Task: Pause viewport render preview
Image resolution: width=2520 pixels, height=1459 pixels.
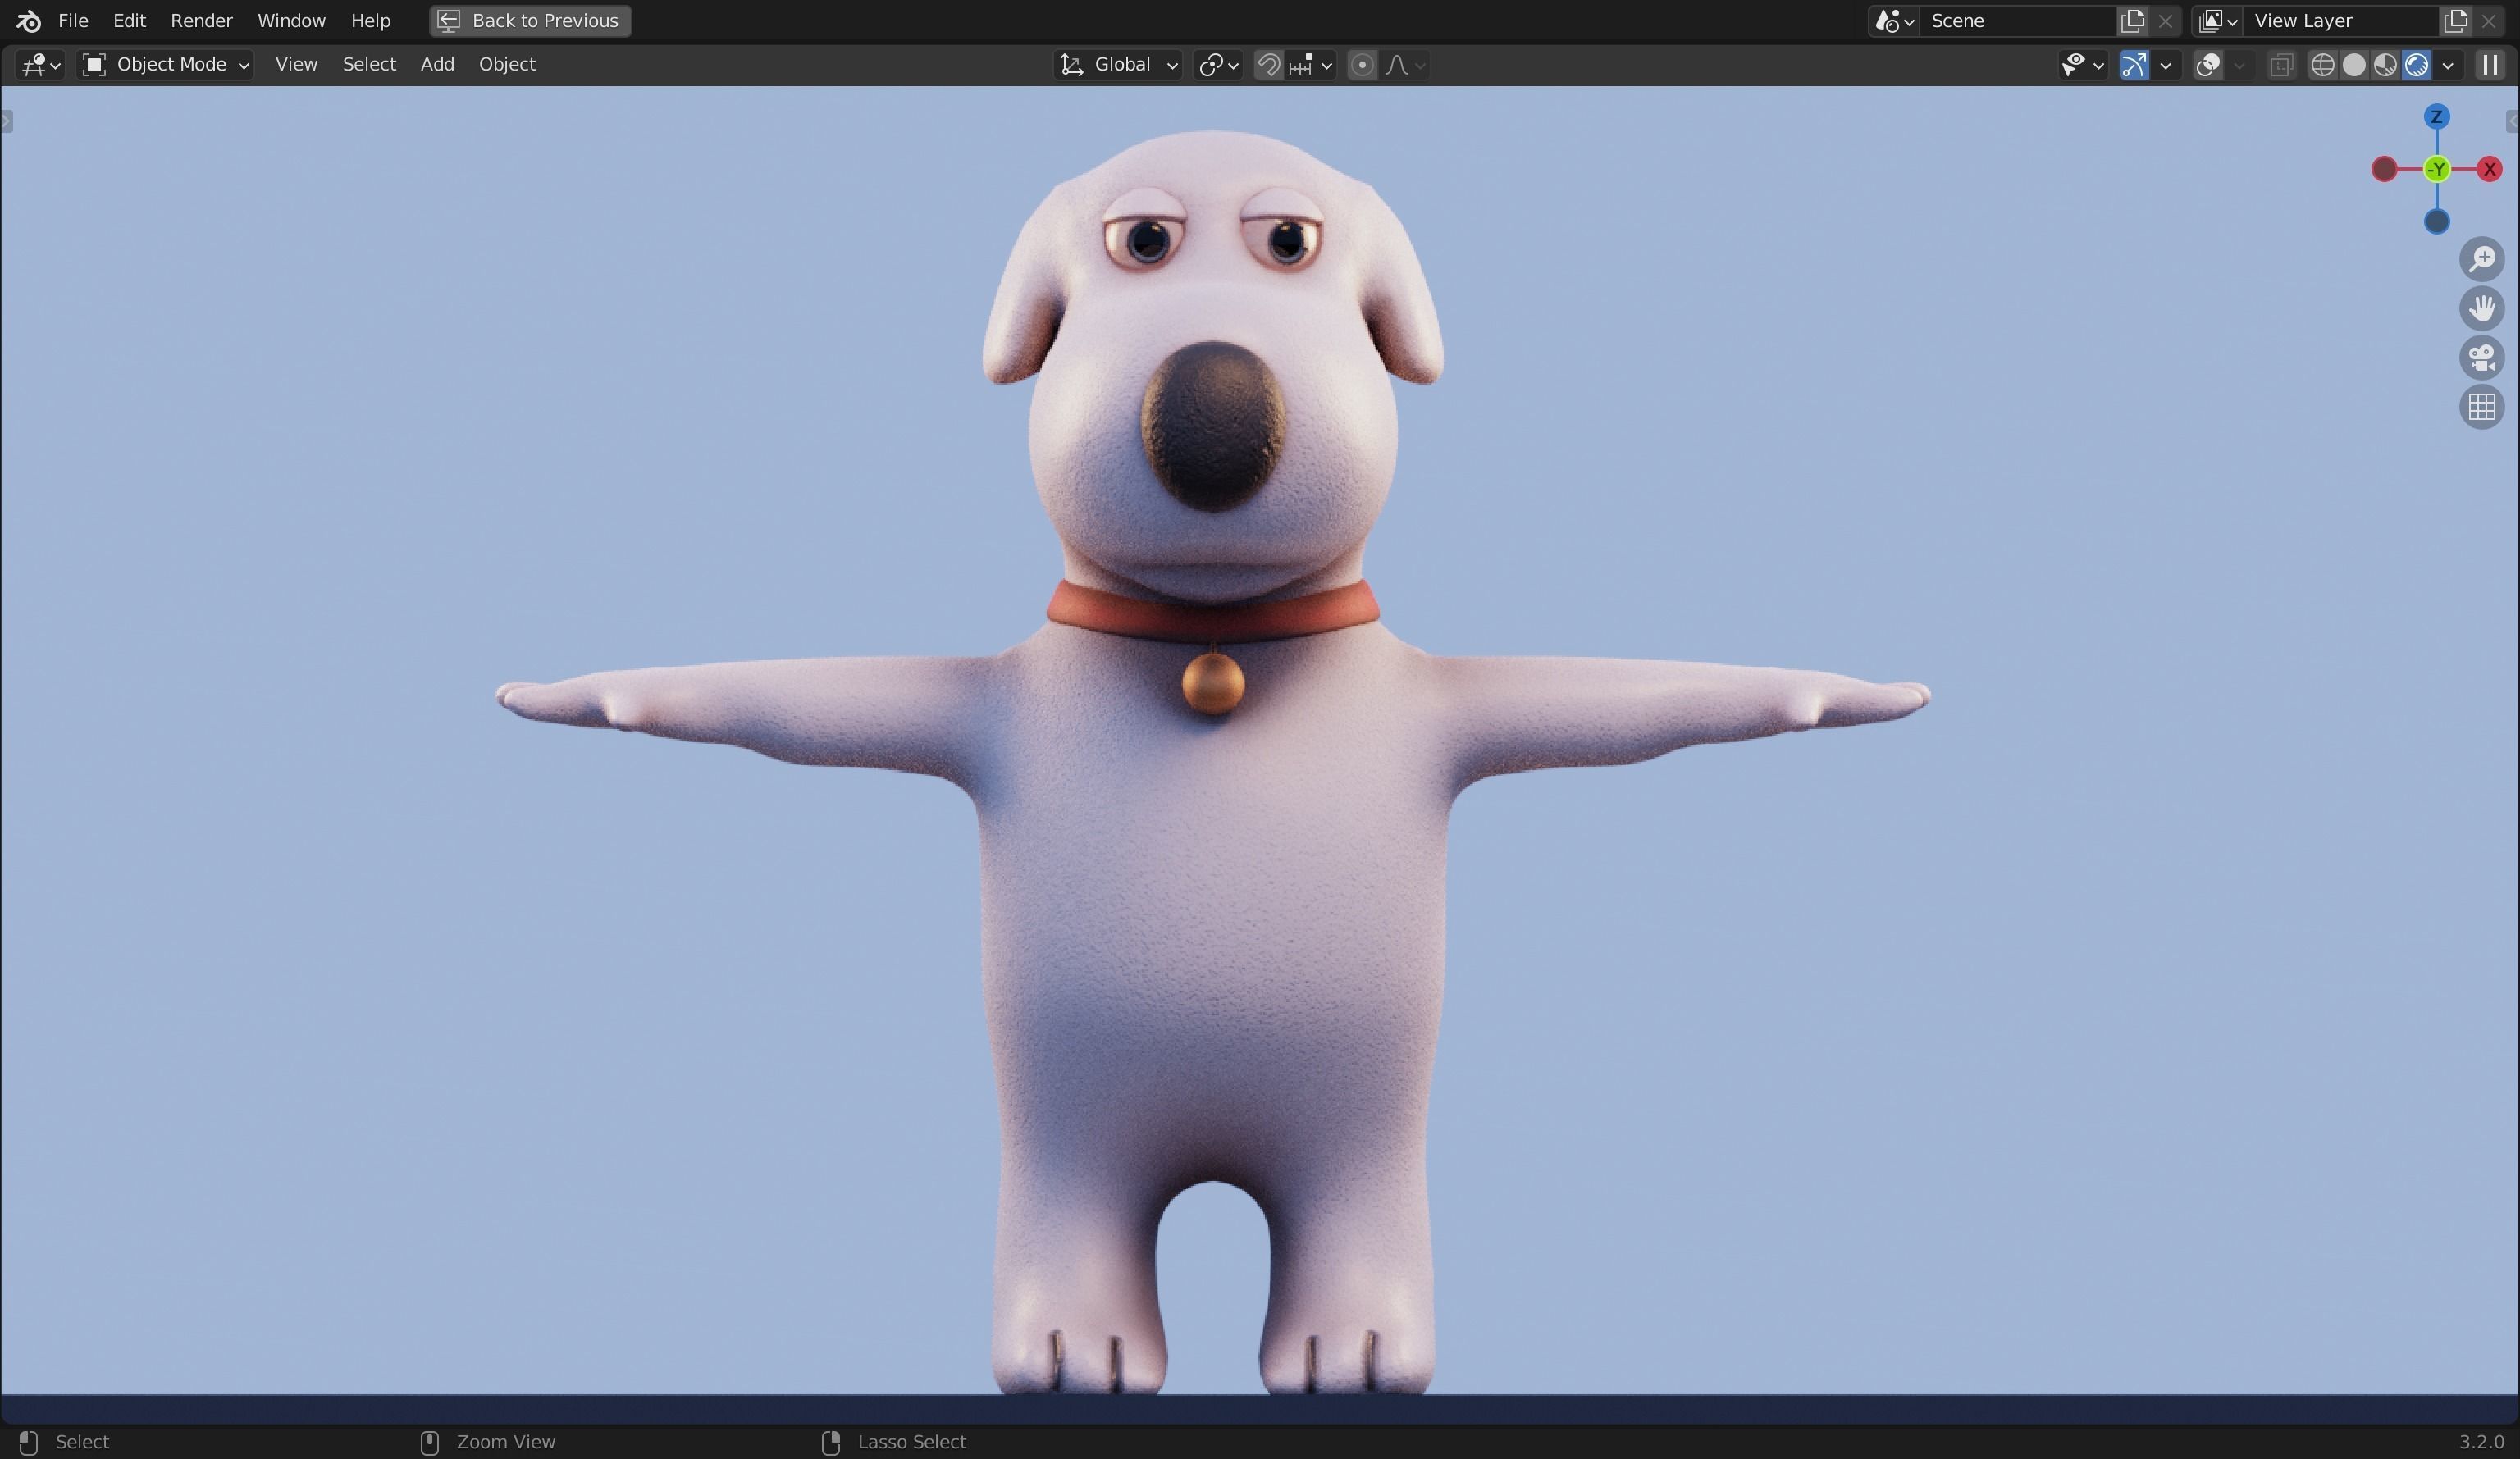Action: click(2489, 65)
